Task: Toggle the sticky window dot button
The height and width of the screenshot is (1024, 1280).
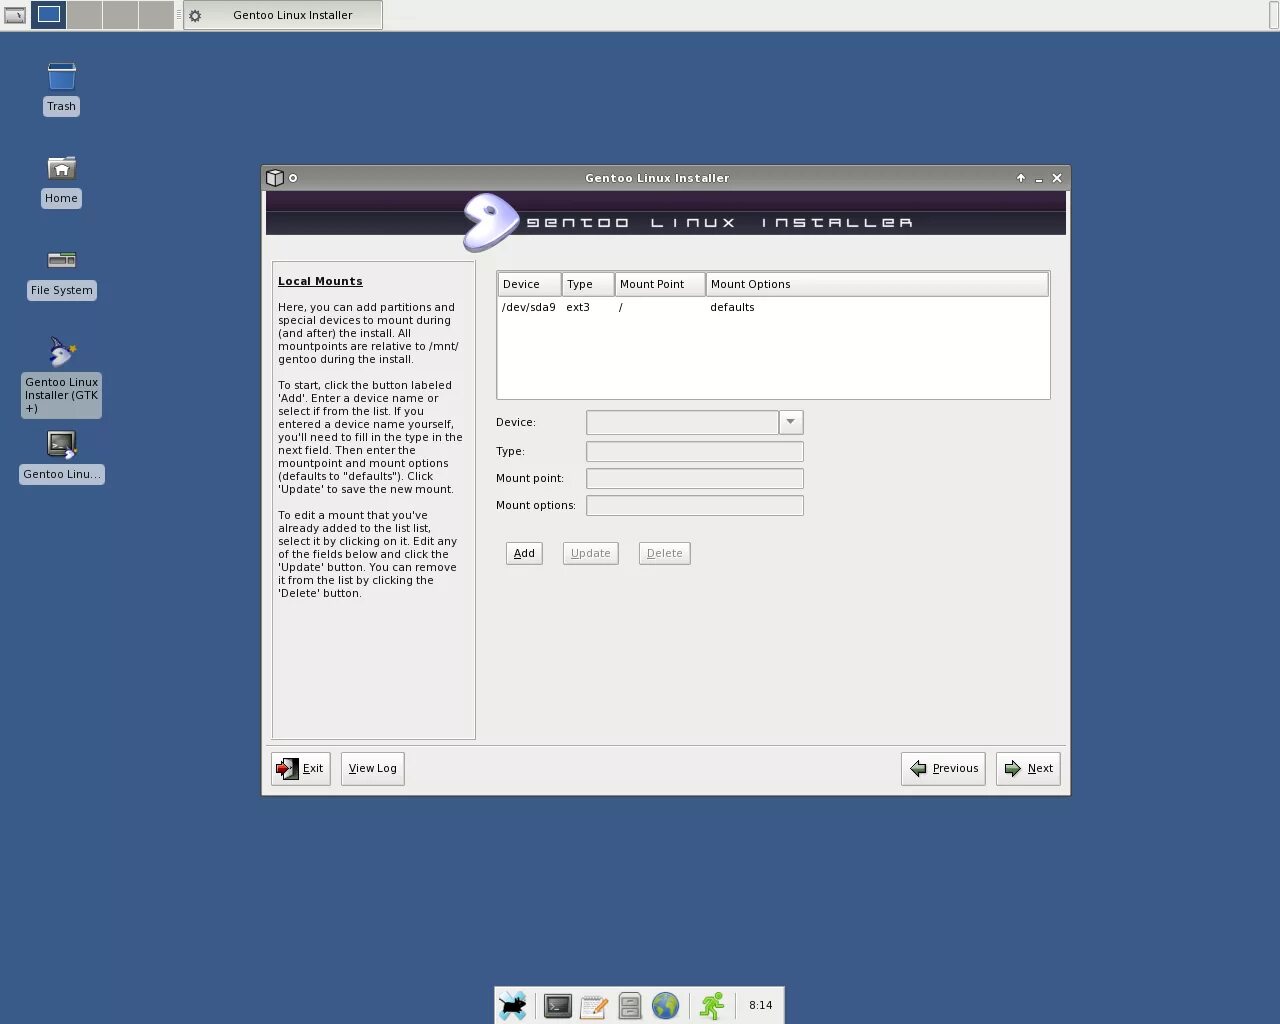Action: pos(293,178)
